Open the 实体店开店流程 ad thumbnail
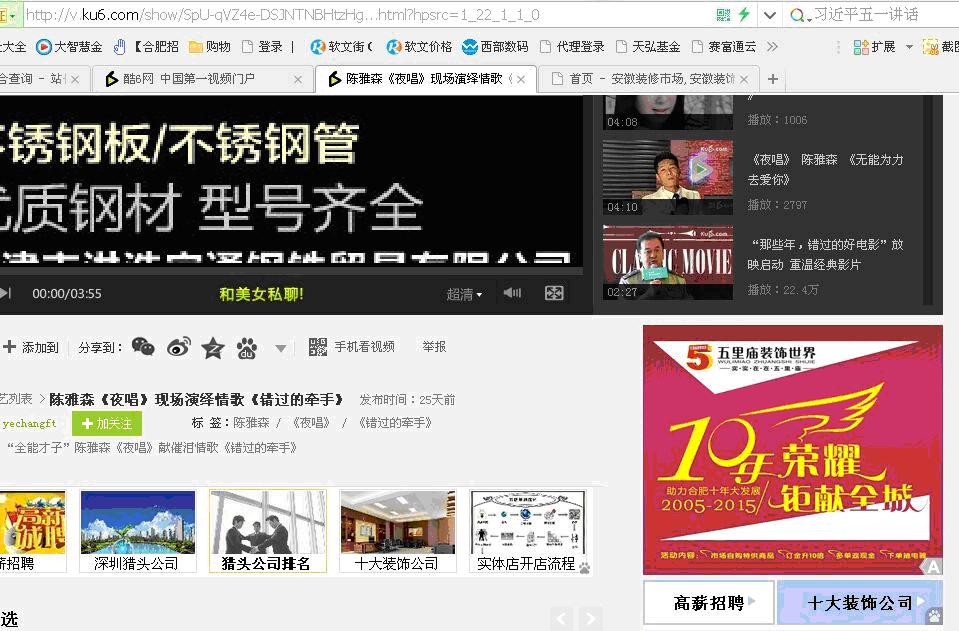959x631 pixels. (528, 531)
